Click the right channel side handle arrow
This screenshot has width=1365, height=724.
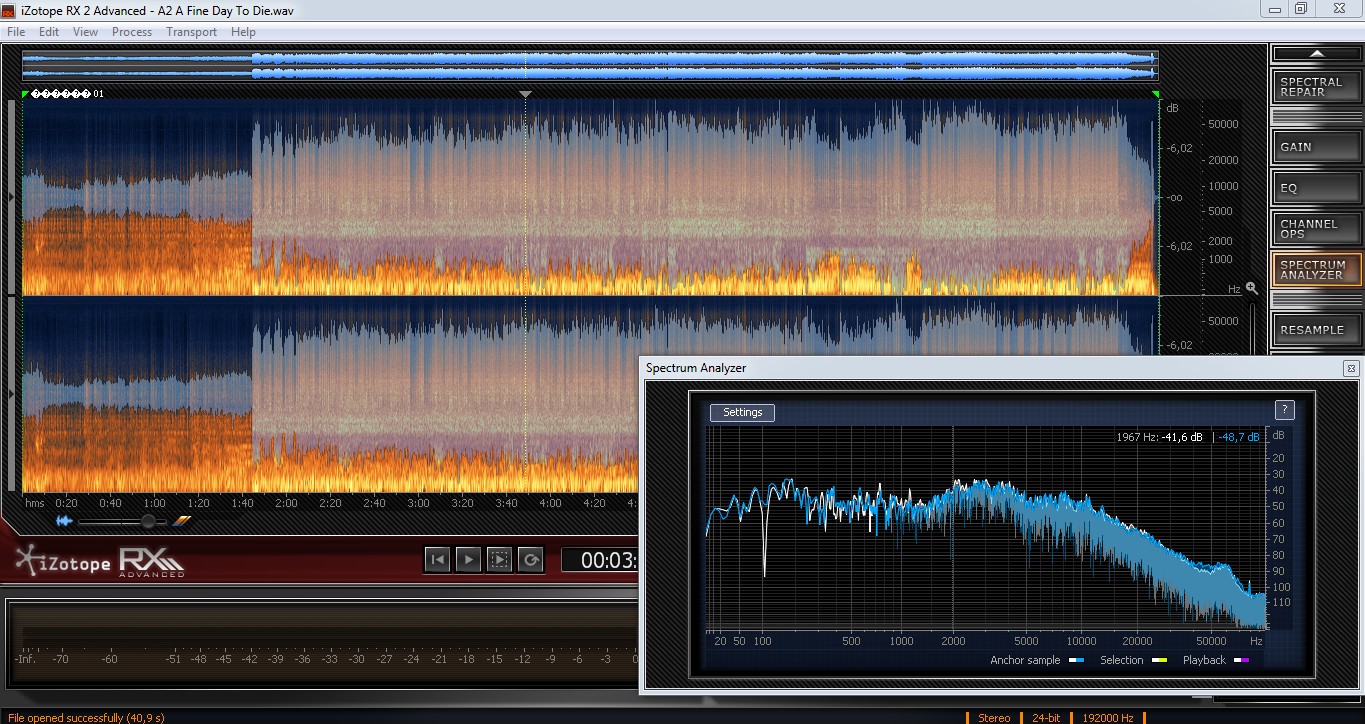[12, 395]
